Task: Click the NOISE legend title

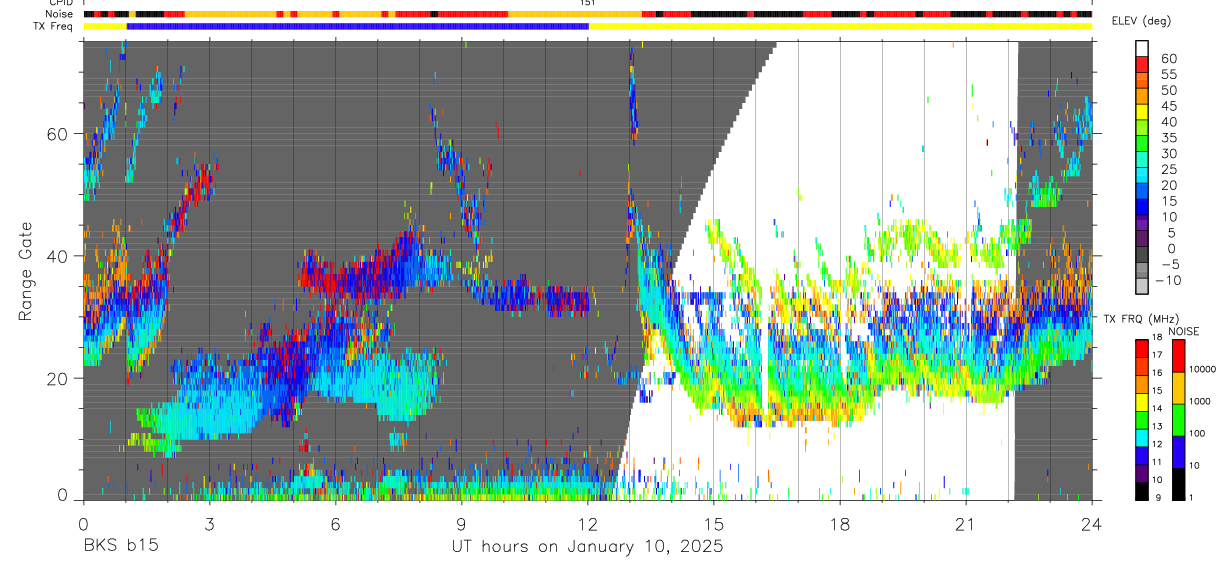Action: click(1184, 331)
